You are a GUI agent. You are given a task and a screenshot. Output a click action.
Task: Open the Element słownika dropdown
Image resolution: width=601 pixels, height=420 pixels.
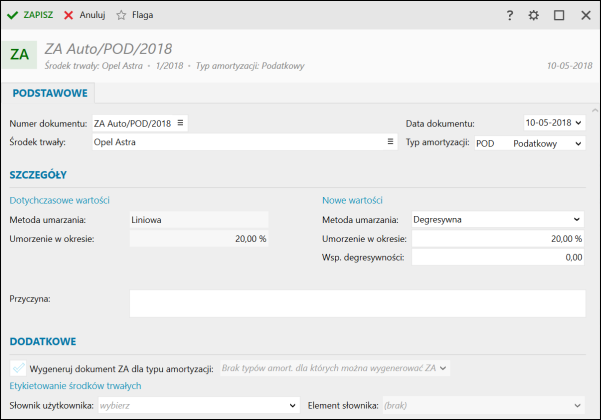click(x=577, y=405)
